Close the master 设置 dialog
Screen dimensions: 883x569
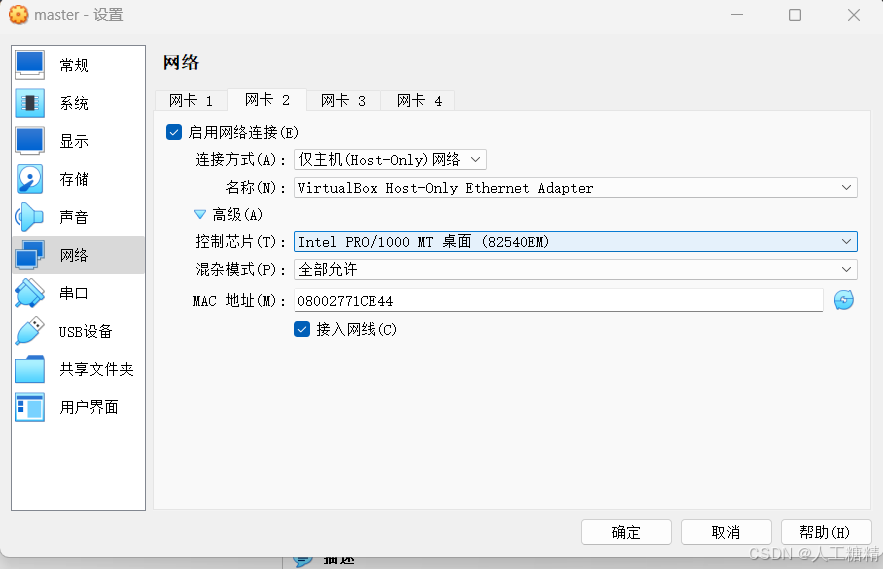[x=854, y=15]
